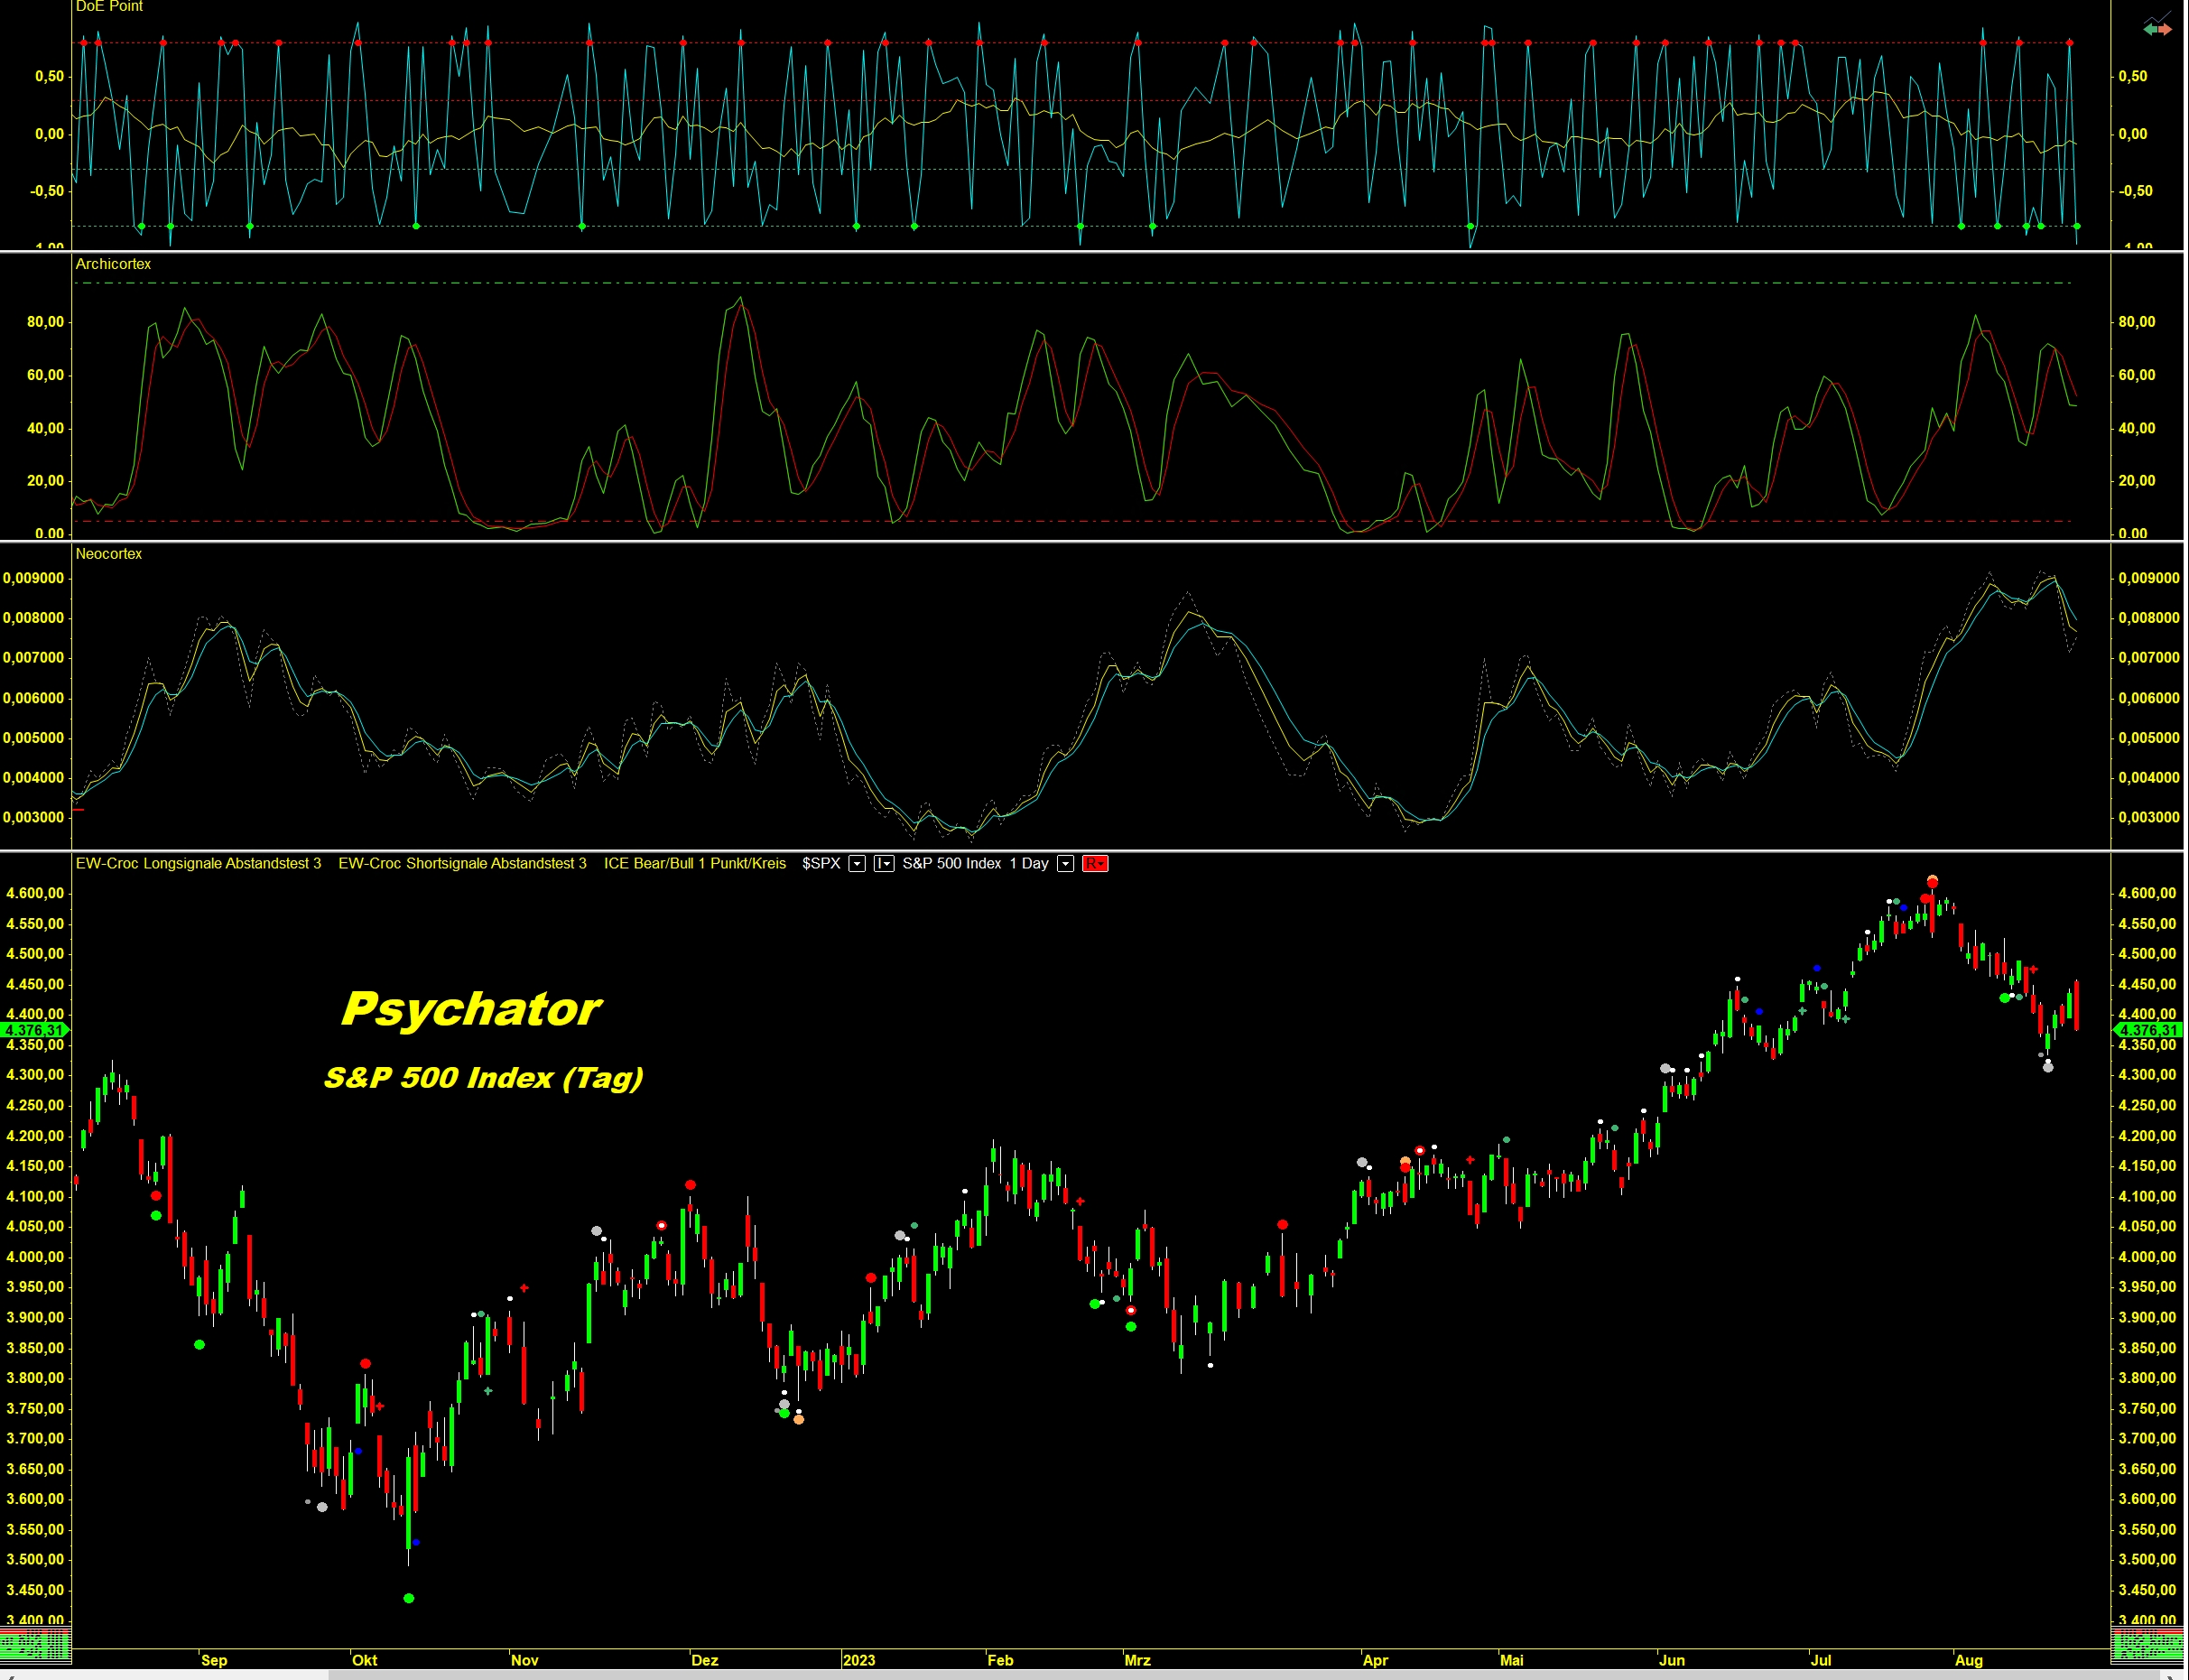Click the Neocortex pane title
This screenshot has height=1680, width=2189.
108,554
